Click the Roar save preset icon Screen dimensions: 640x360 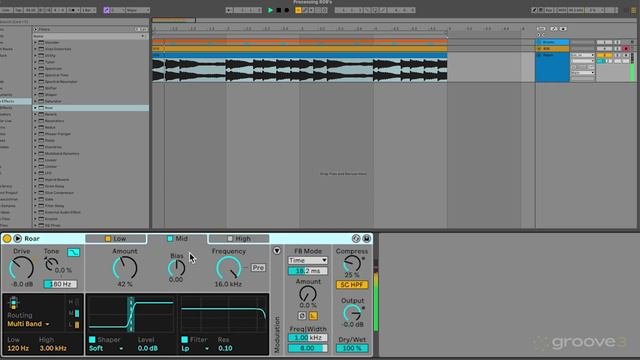[367, 238]
